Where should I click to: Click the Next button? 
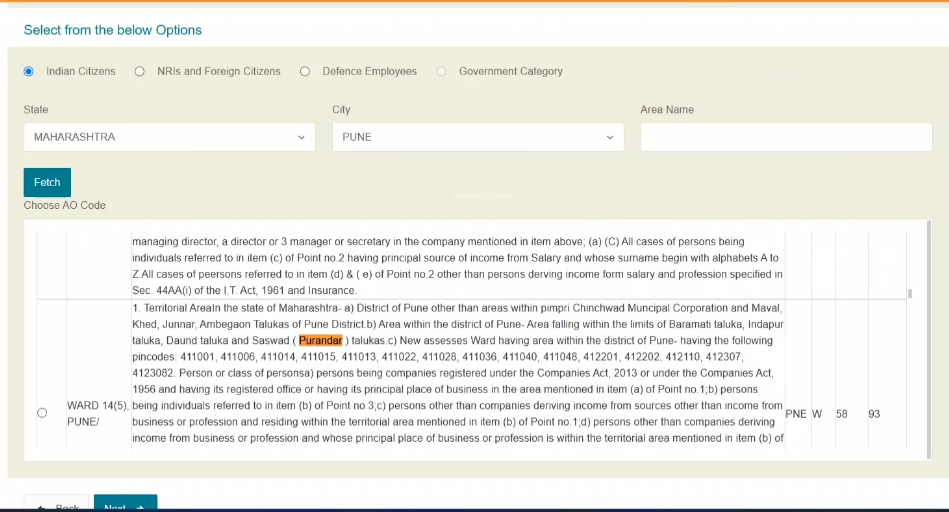(x=125, y=505)
